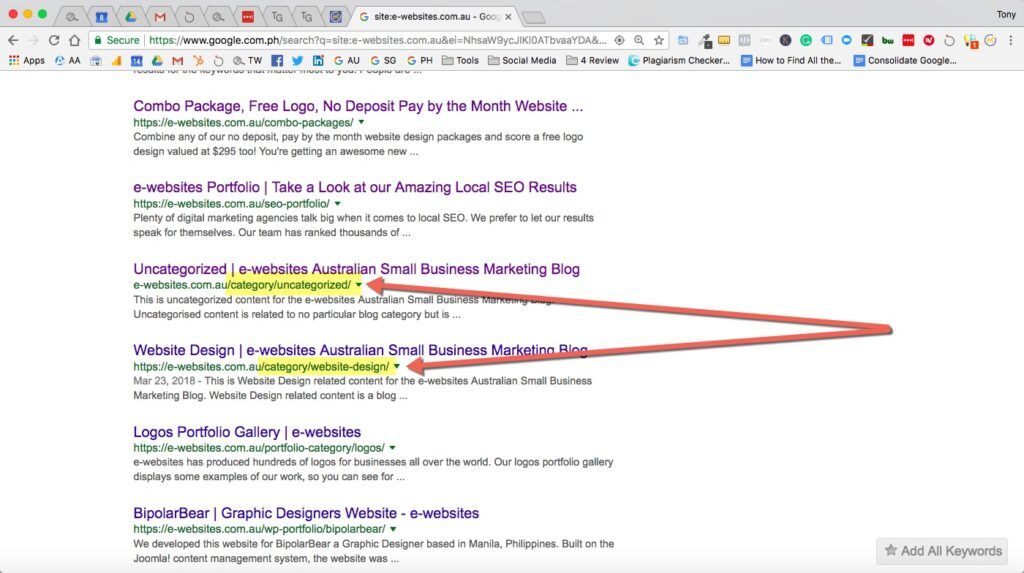Open the calendar 14 bookmark icon

[136, 61]
